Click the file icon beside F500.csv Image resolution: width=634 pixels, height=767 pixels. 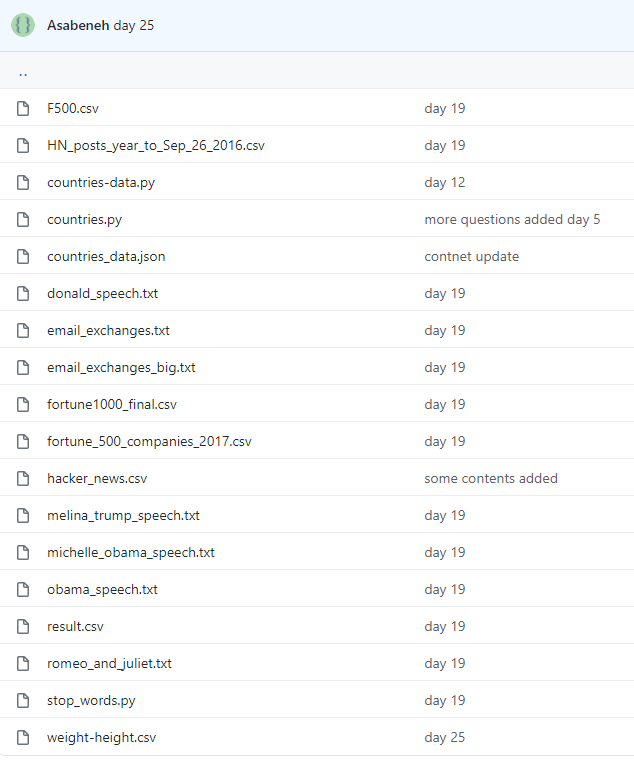point(23,108)
